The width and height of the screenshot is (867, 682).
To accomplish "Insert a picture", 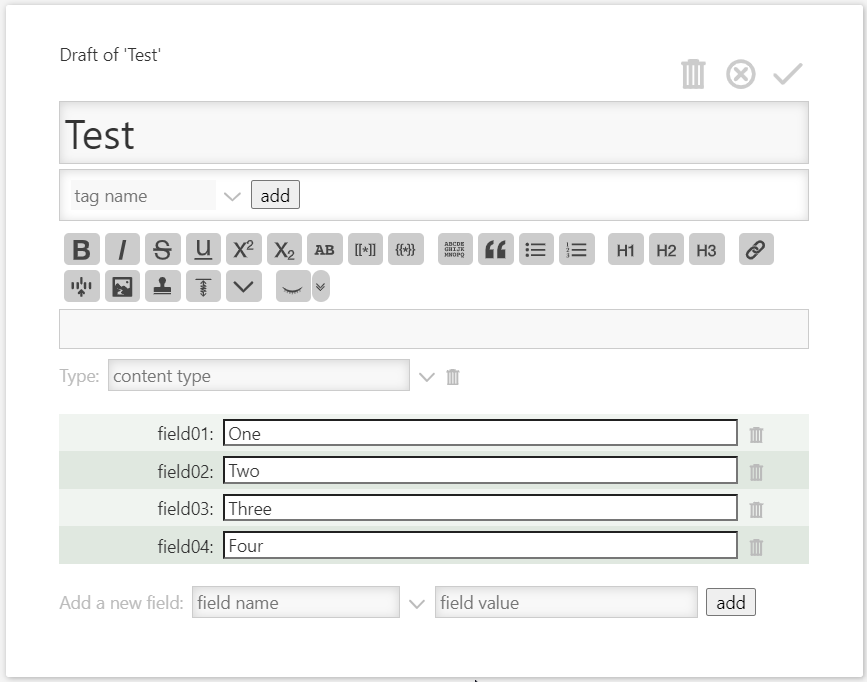I will pos(122,287).
